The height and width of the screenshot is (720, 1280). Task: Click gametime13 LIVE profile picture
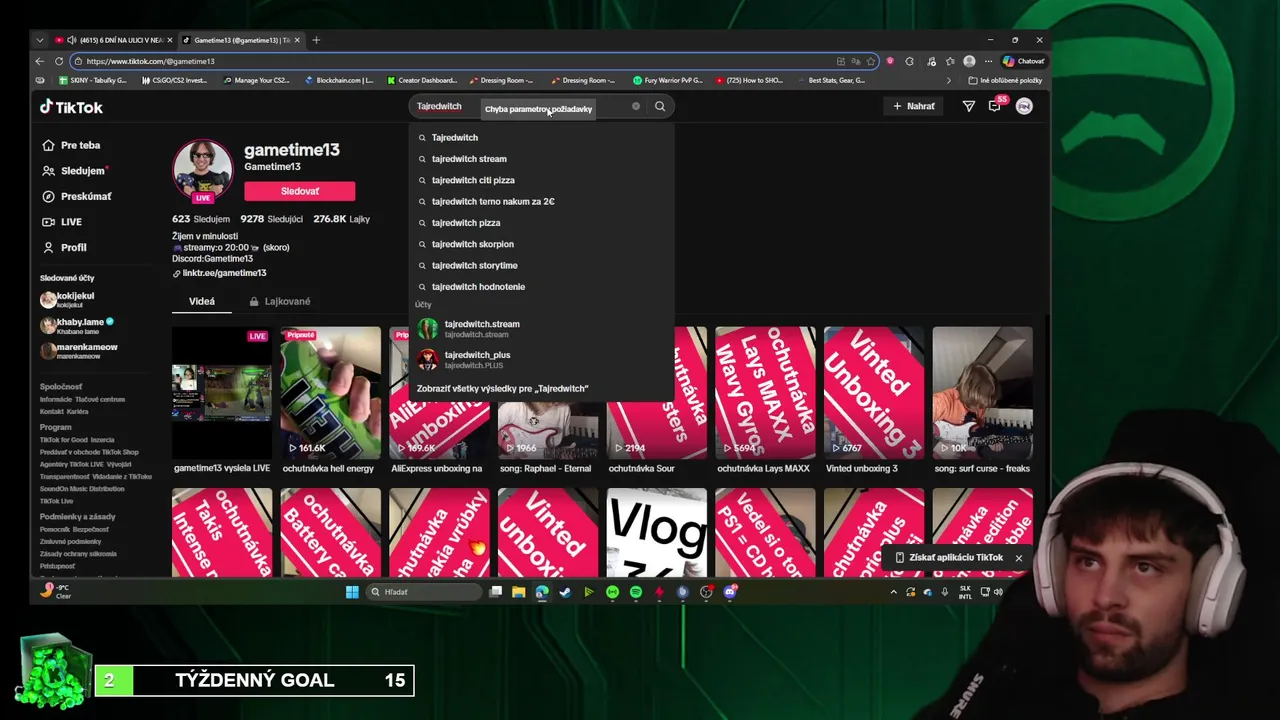(203, 169)
